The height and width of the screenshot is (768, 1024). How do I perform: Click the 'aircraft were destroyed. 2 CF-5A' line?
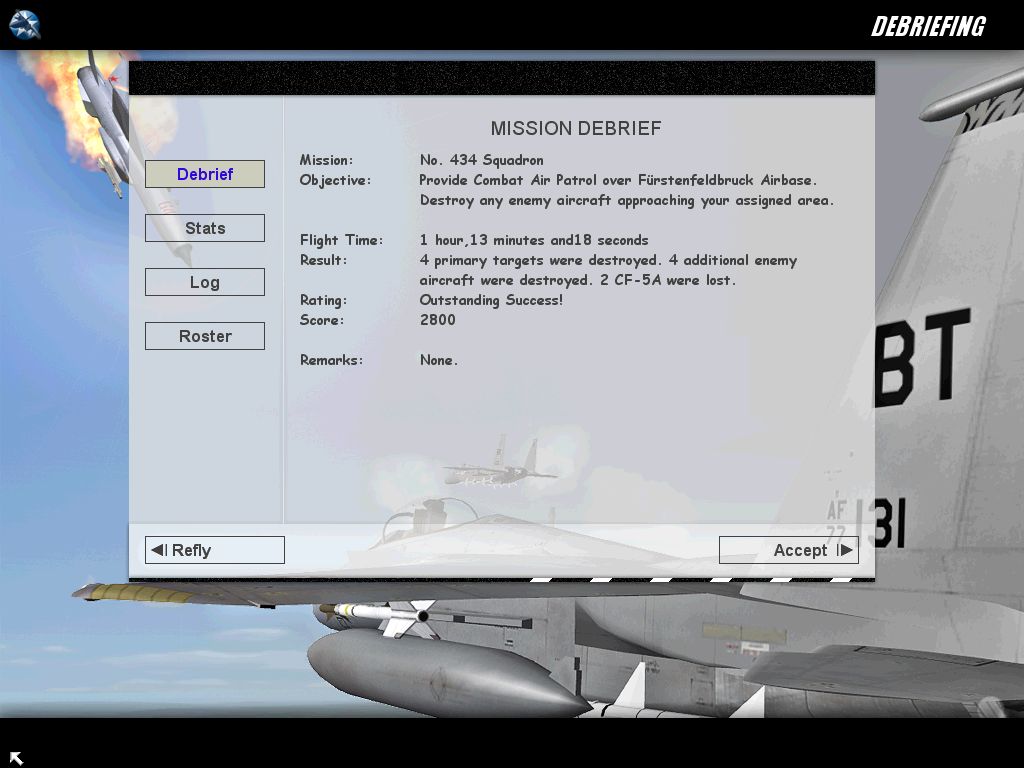point(577,280)
